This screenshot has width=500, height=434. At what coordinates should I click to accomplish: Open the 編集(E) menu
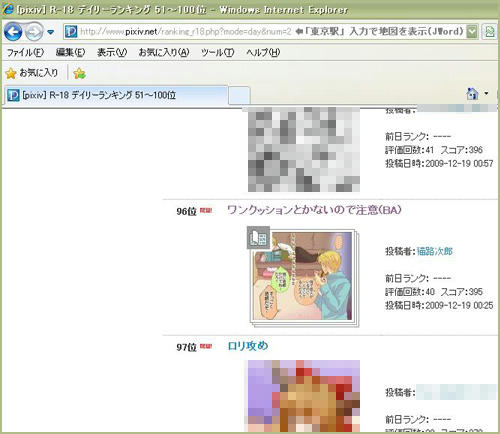coord(70,52)
